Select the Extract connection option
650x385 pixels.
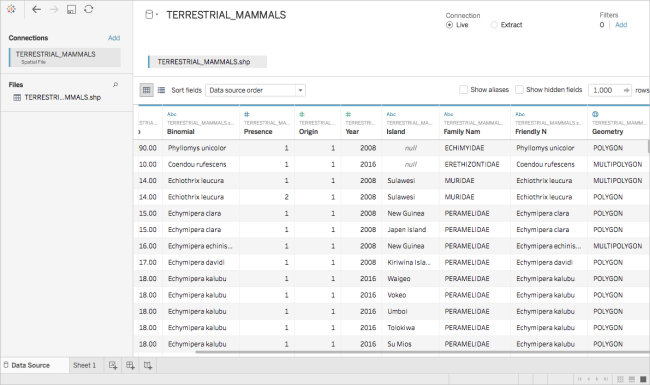[494, 25]
